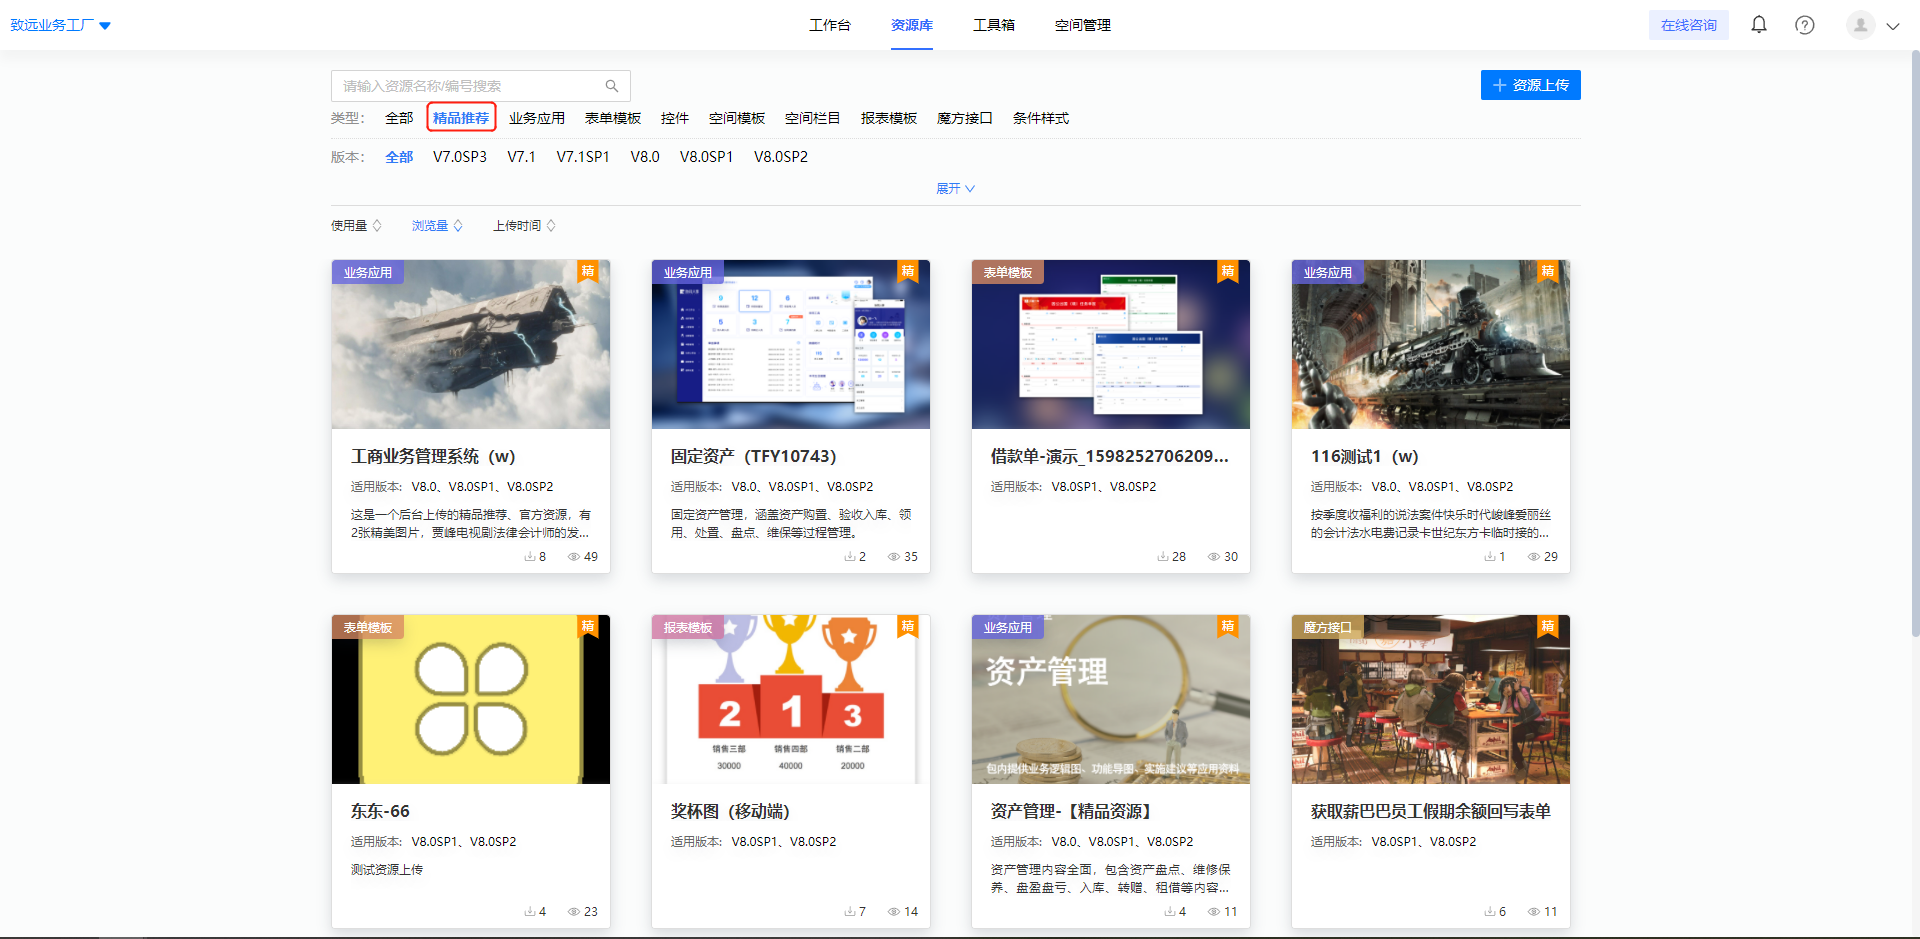Sort by 上传时间
This screenshot has height=939, width=1920.
click(x=524, y=226)
